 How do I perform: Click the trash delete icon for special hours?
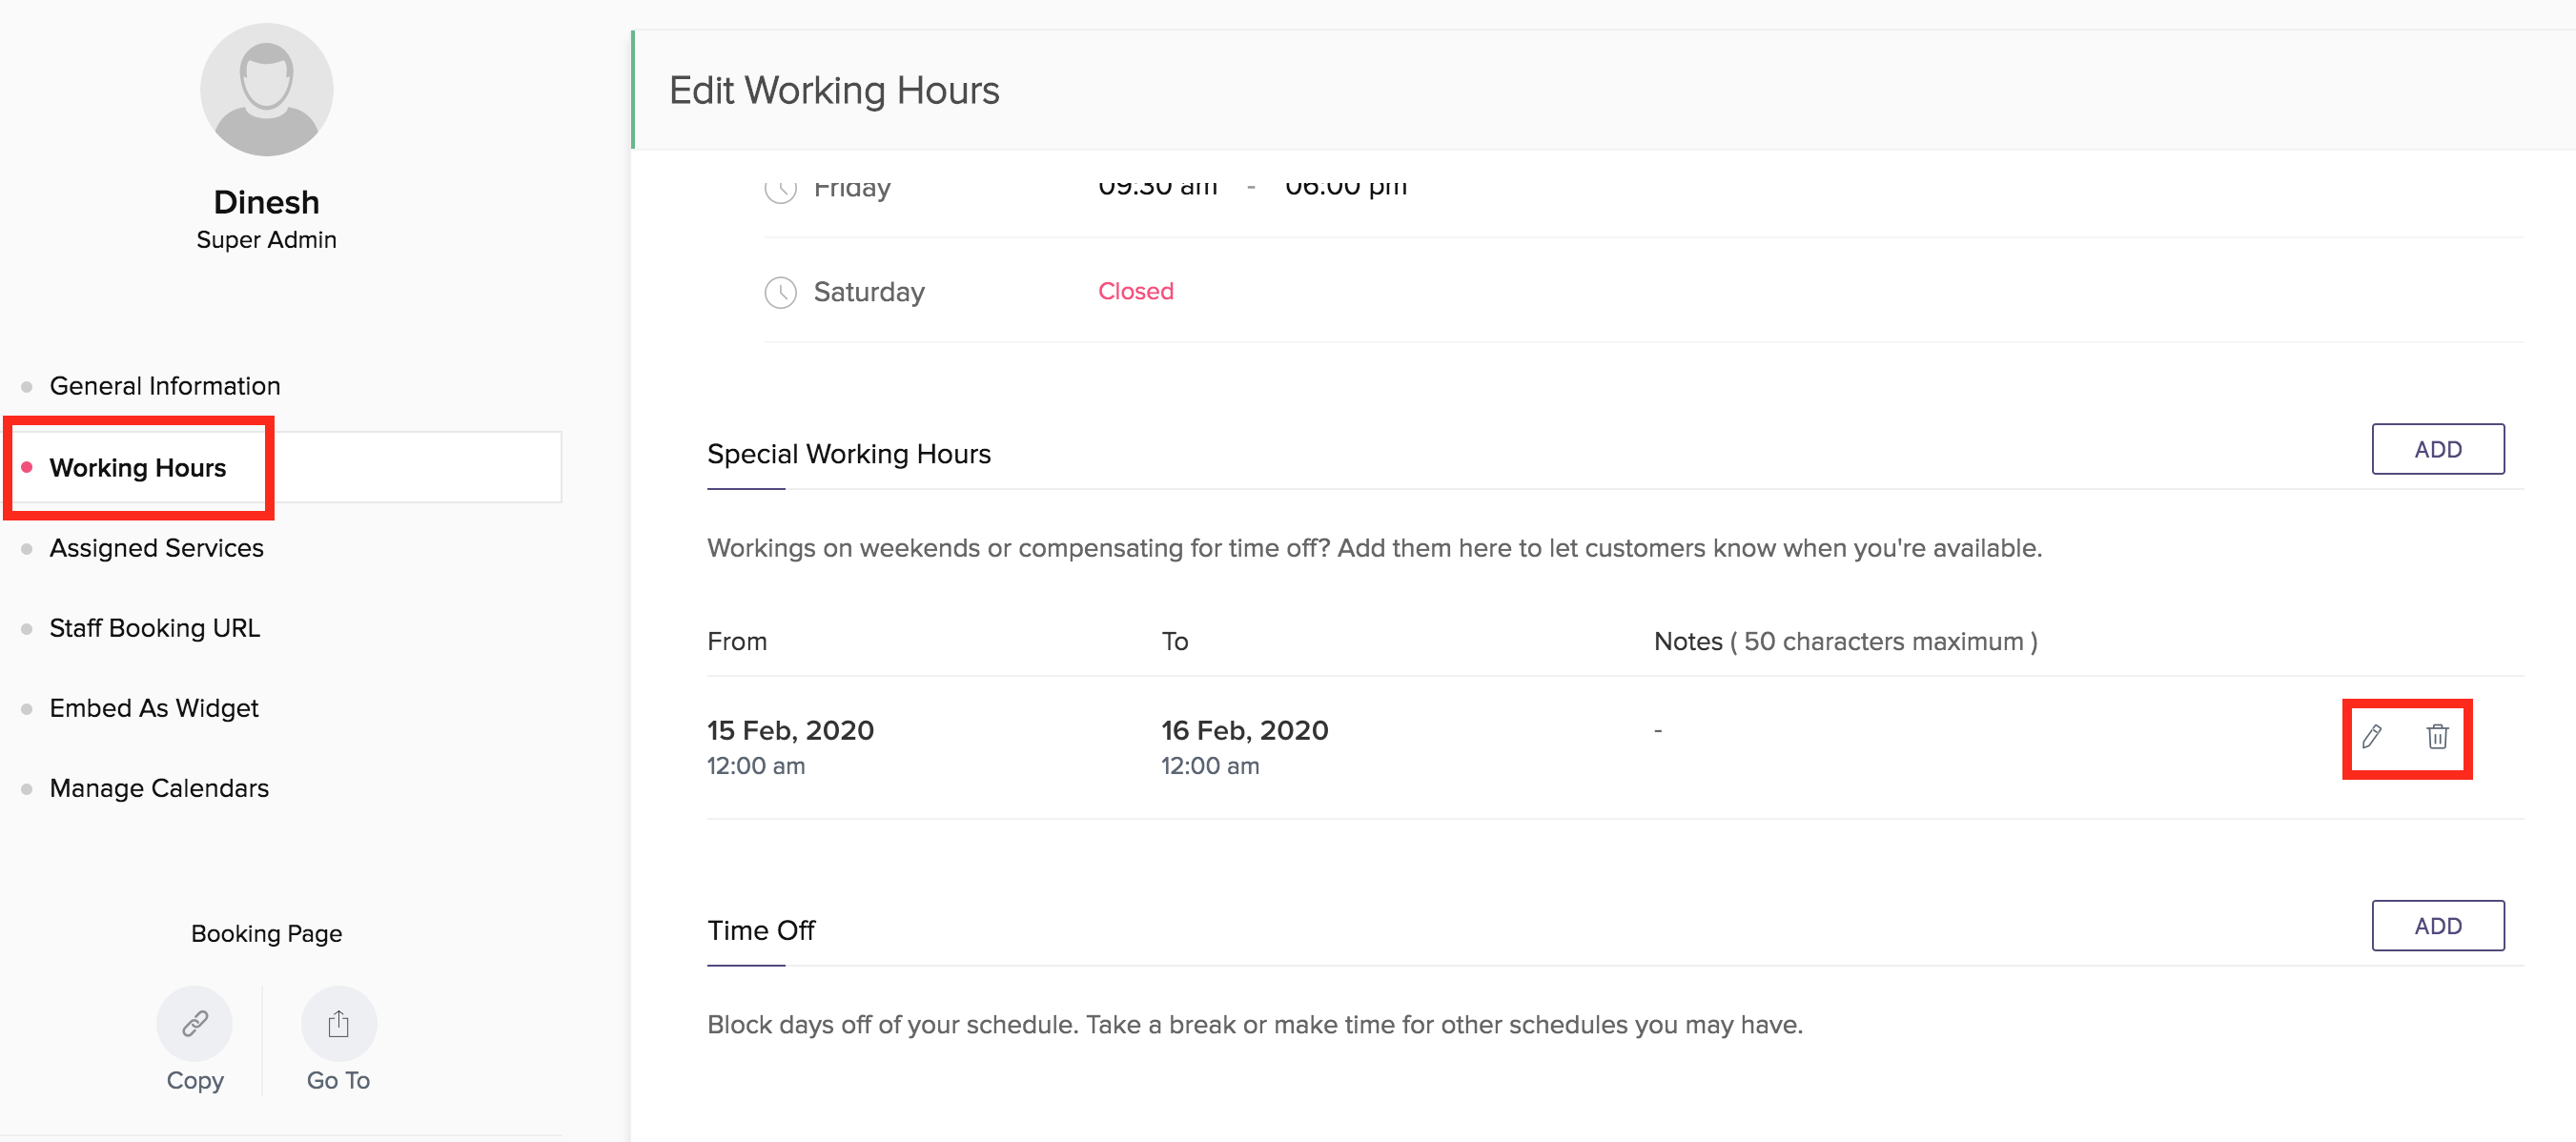2437,737
